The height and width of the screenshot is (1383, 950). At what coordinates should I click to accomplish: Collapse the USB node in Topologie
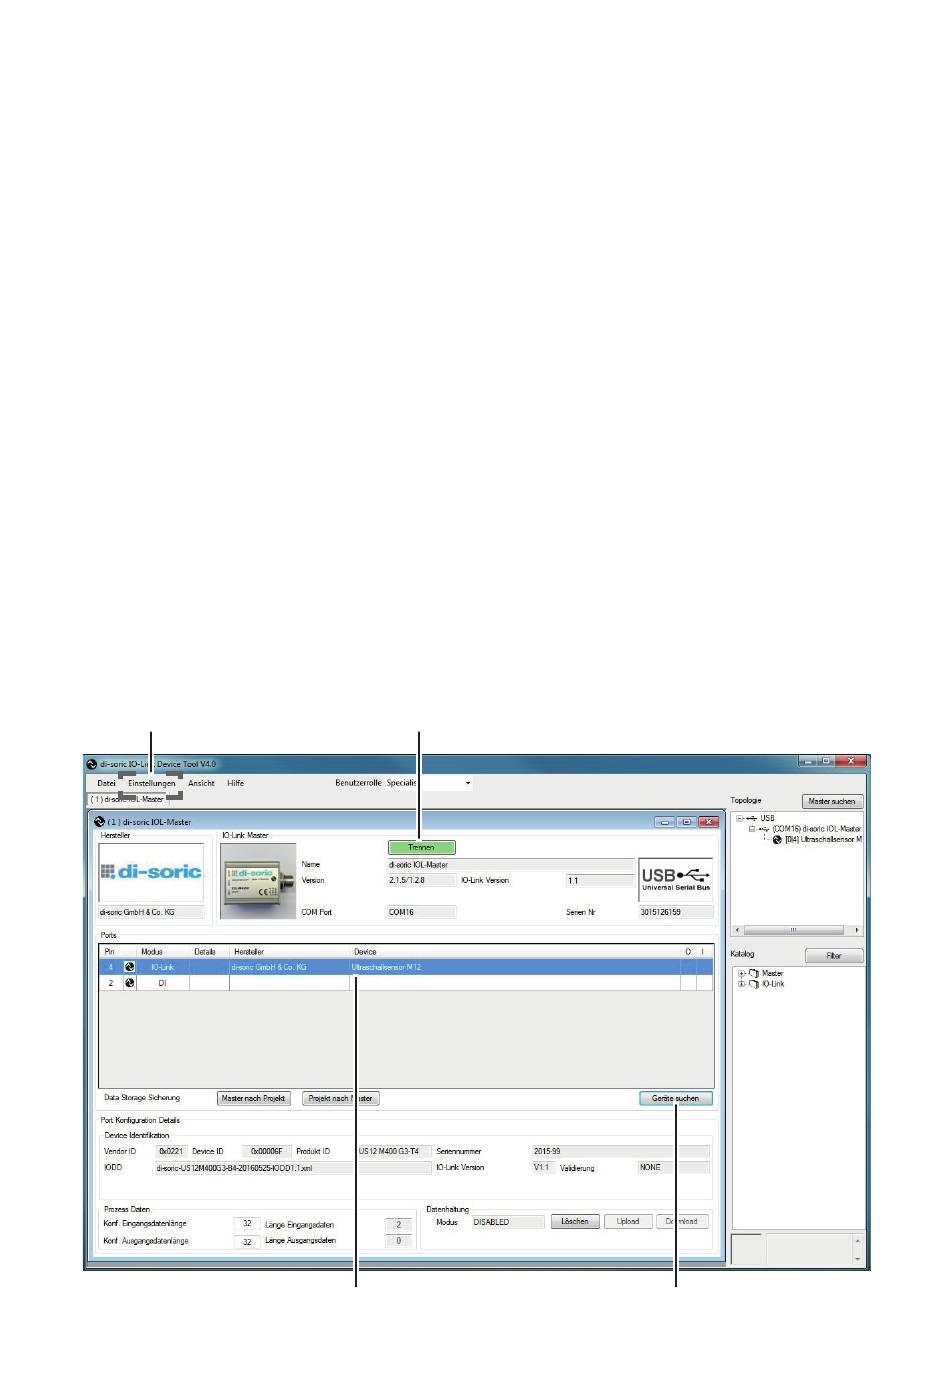click(x=740, y=818)
